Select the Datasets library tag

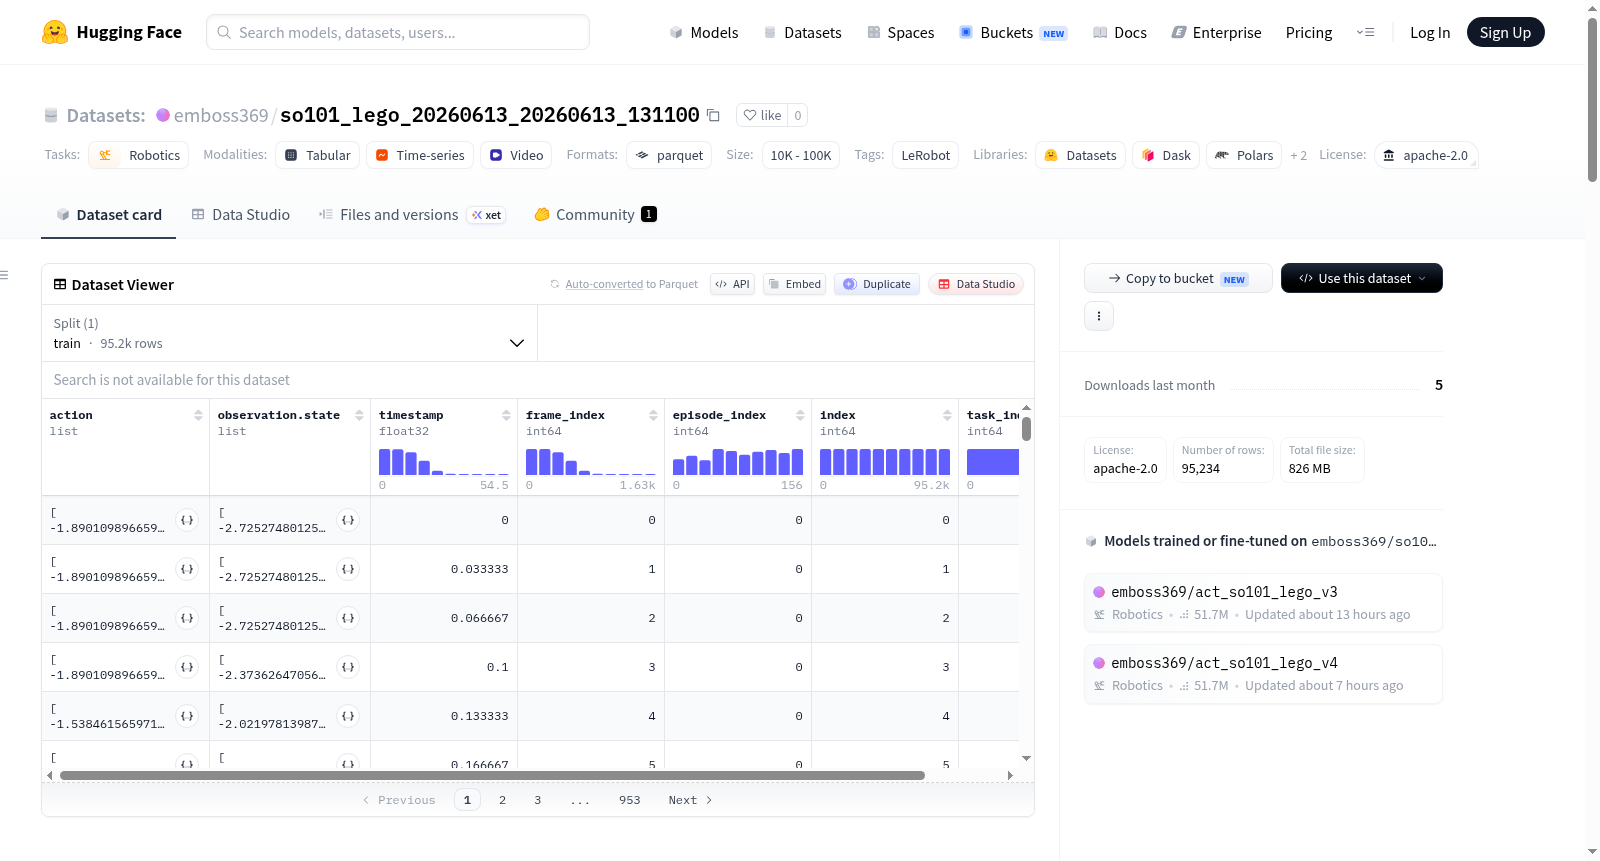pyautogui.click(x=1080, y=155)
